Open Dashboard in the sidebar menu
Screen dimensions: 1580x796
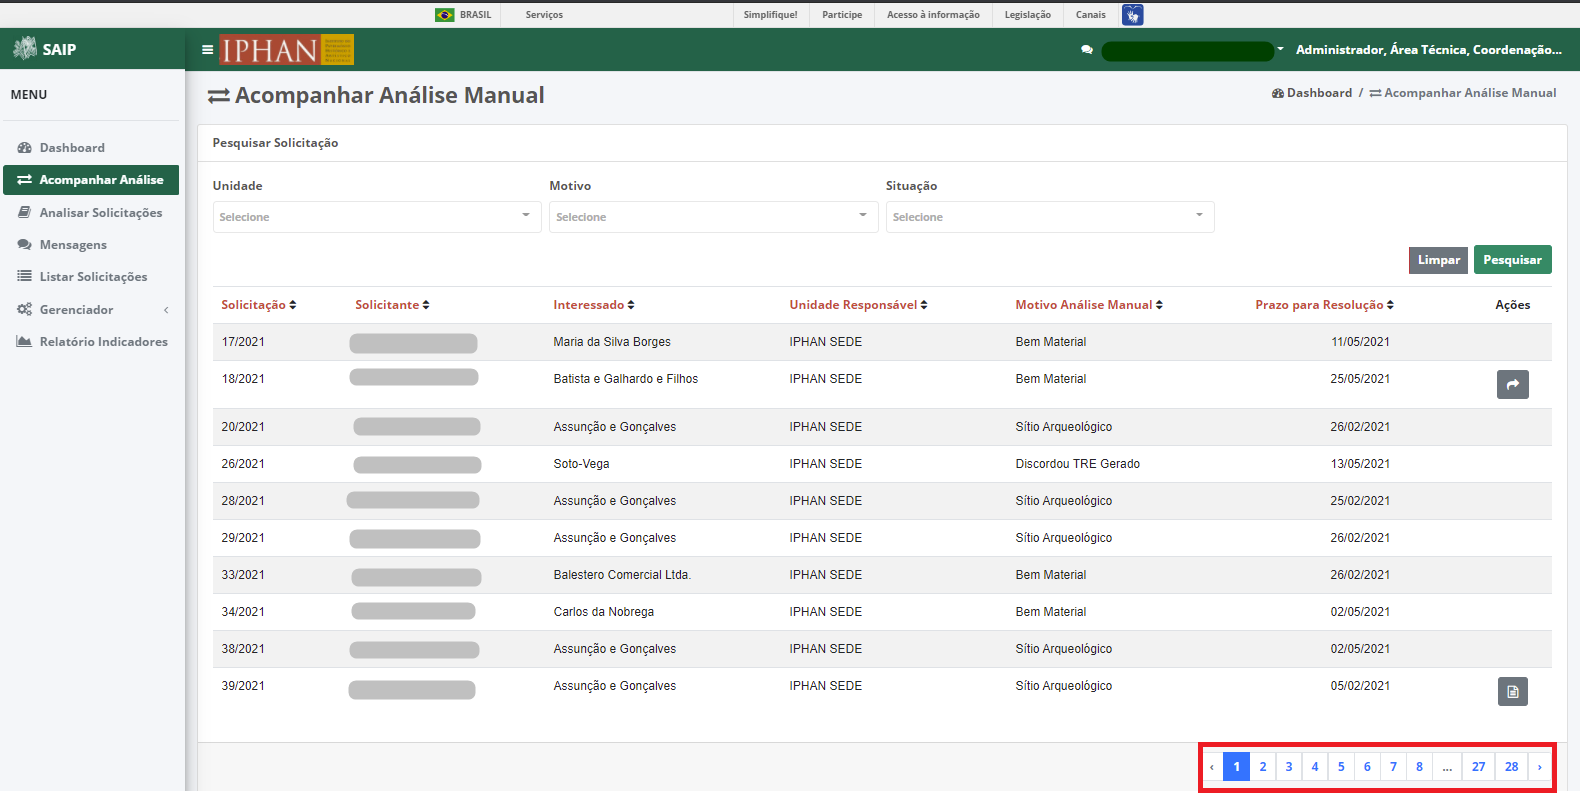pyautogui.click(x=72, y=147)
